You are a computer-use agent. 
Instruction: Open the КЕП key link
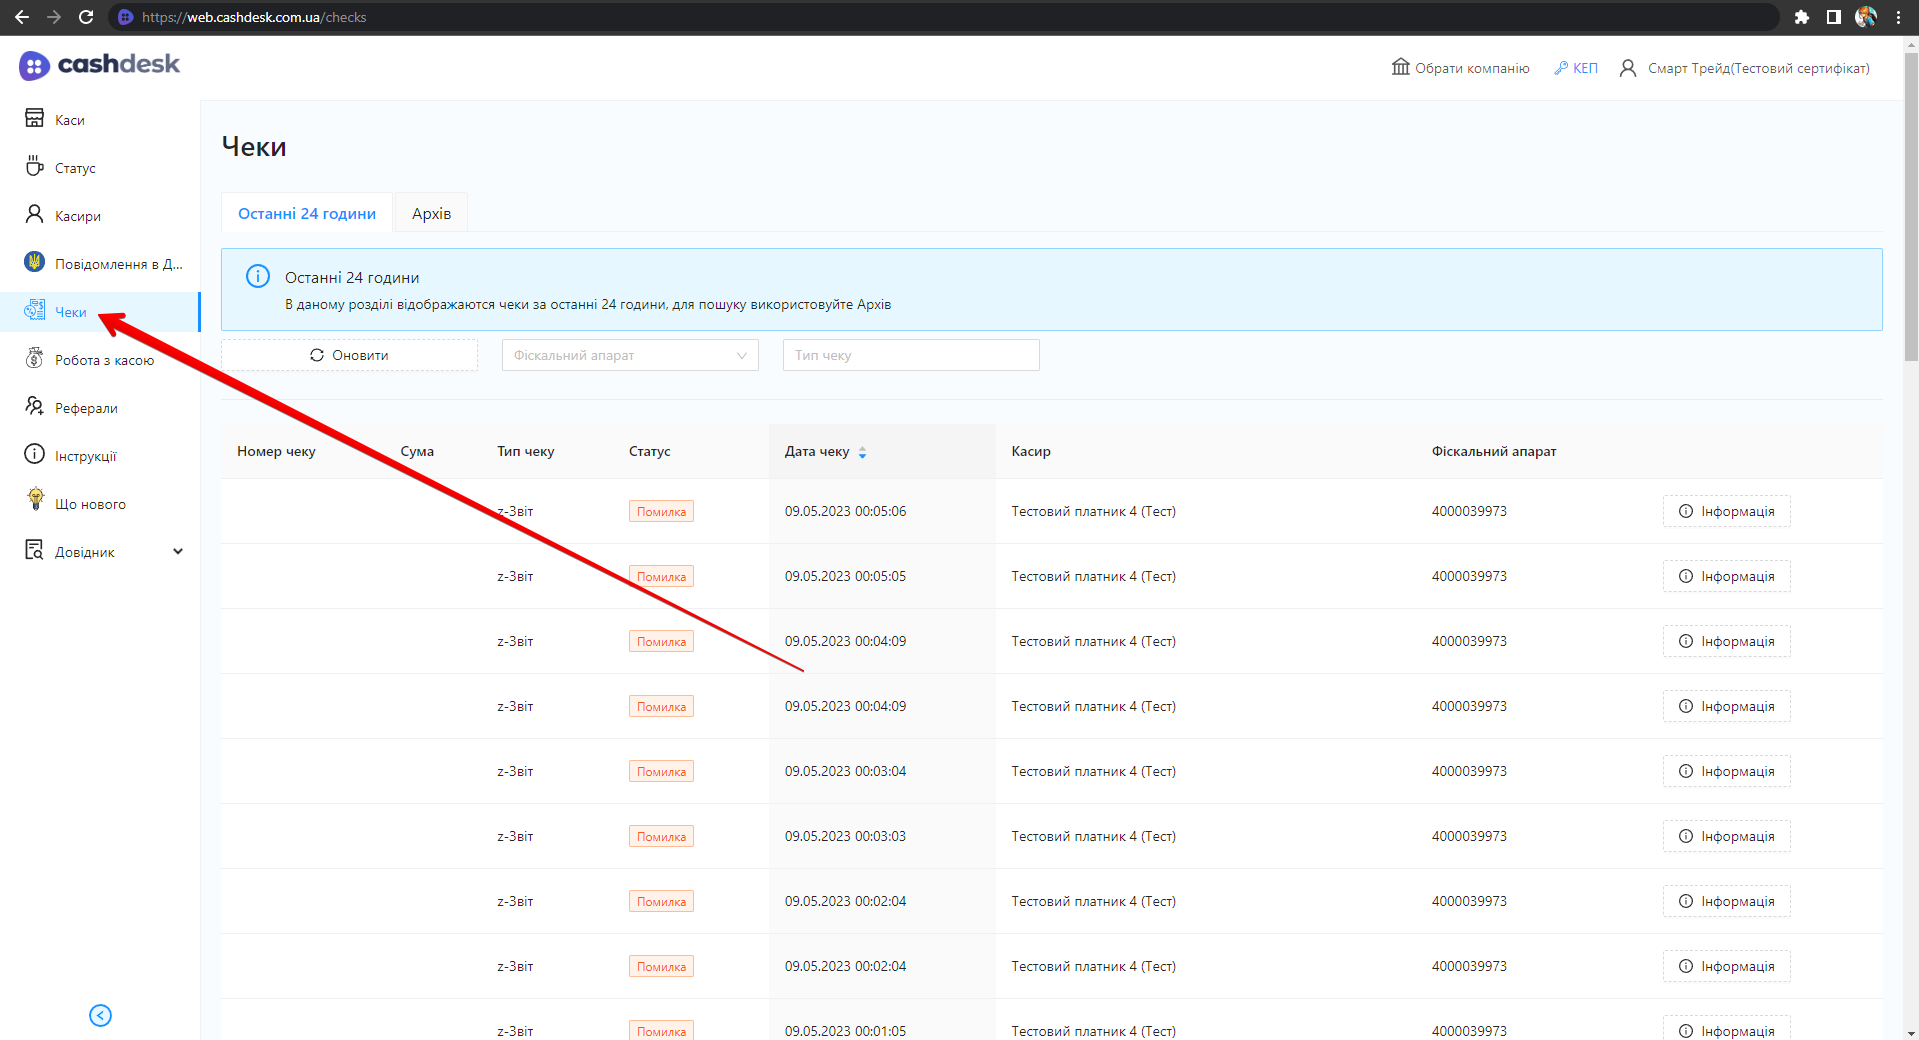pos(1575,68)
